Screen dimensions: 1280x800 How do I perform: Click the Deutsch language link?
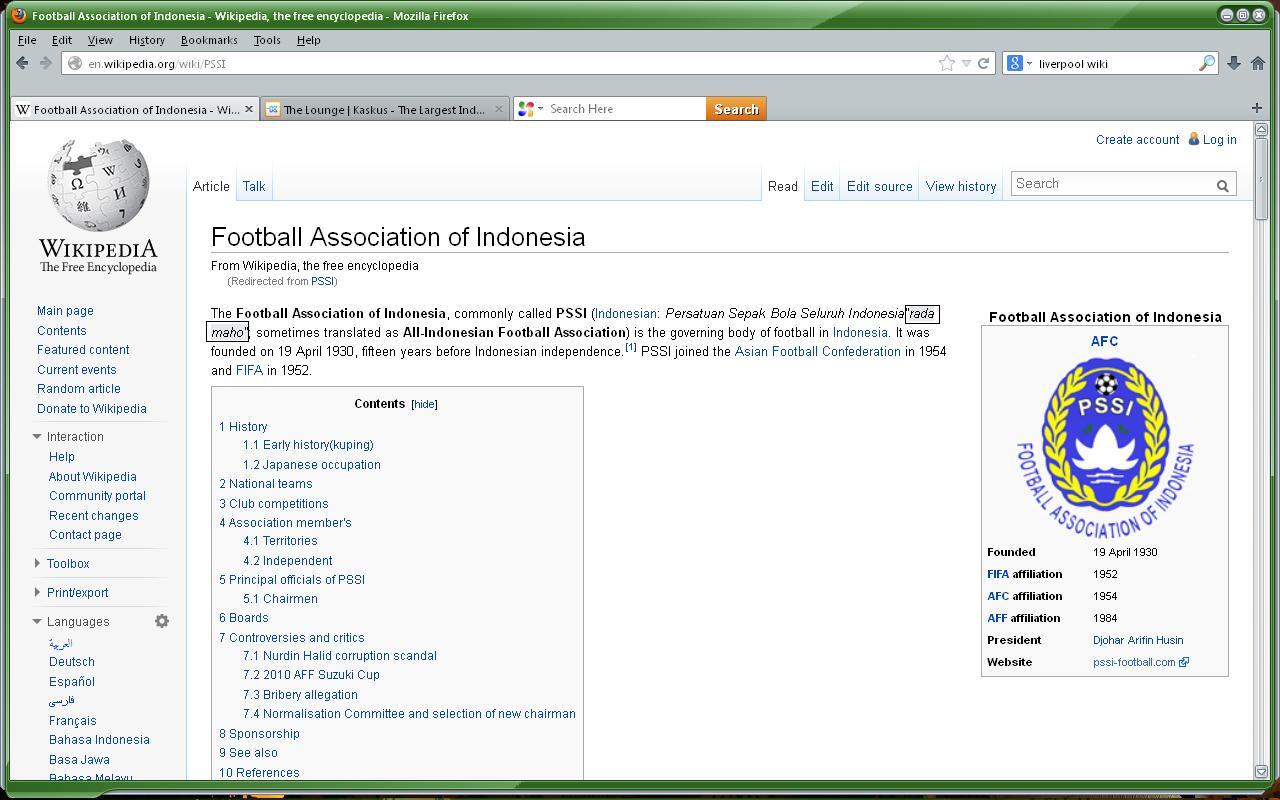72,662
